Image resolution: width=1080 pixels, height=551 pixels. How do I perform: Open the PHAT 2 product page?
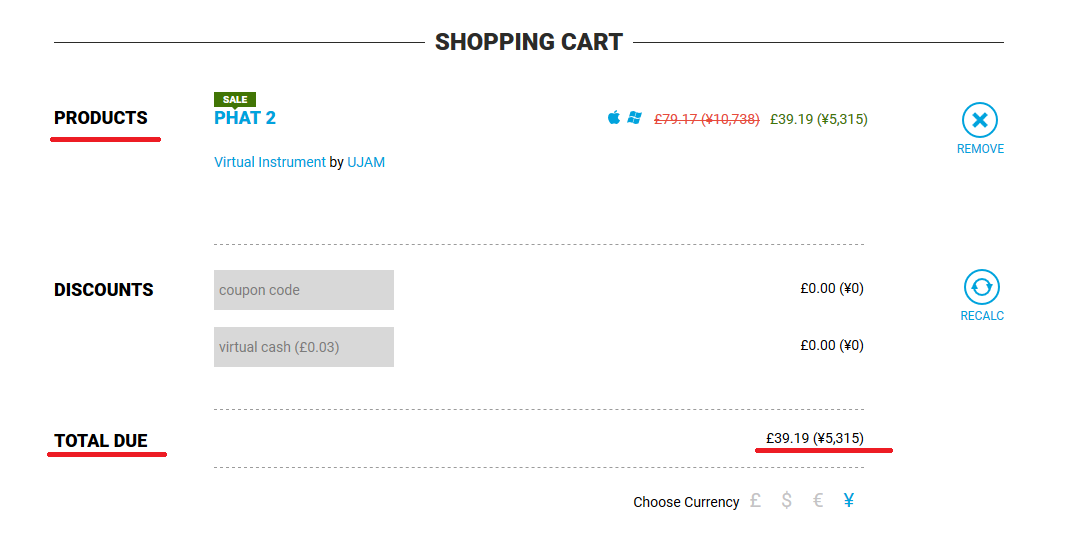click(245, 118)
